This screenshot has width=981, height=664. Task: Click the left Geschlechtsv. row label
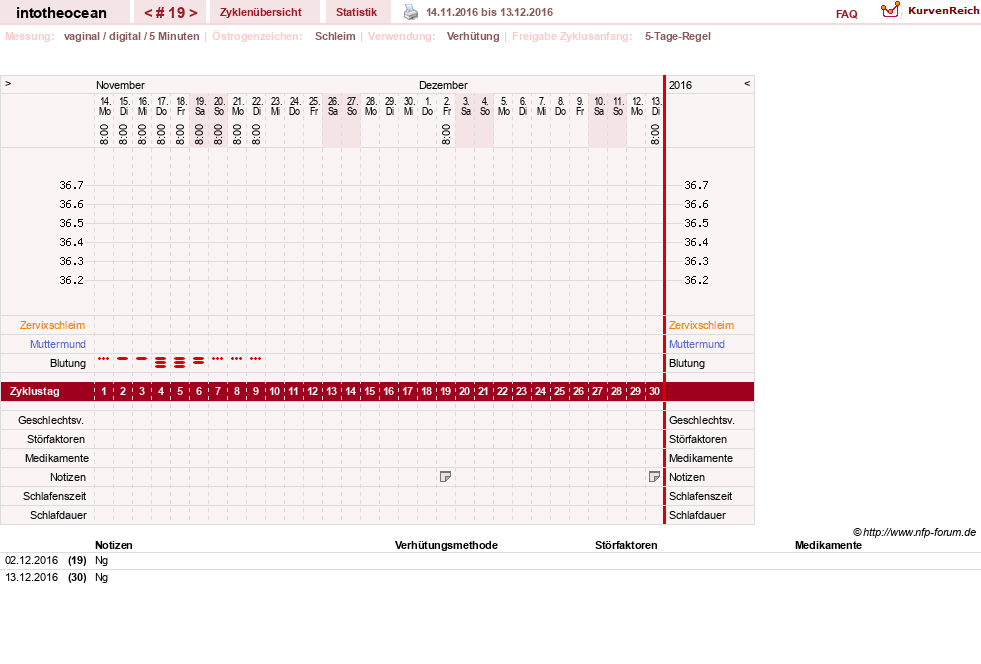click(51, 420)
